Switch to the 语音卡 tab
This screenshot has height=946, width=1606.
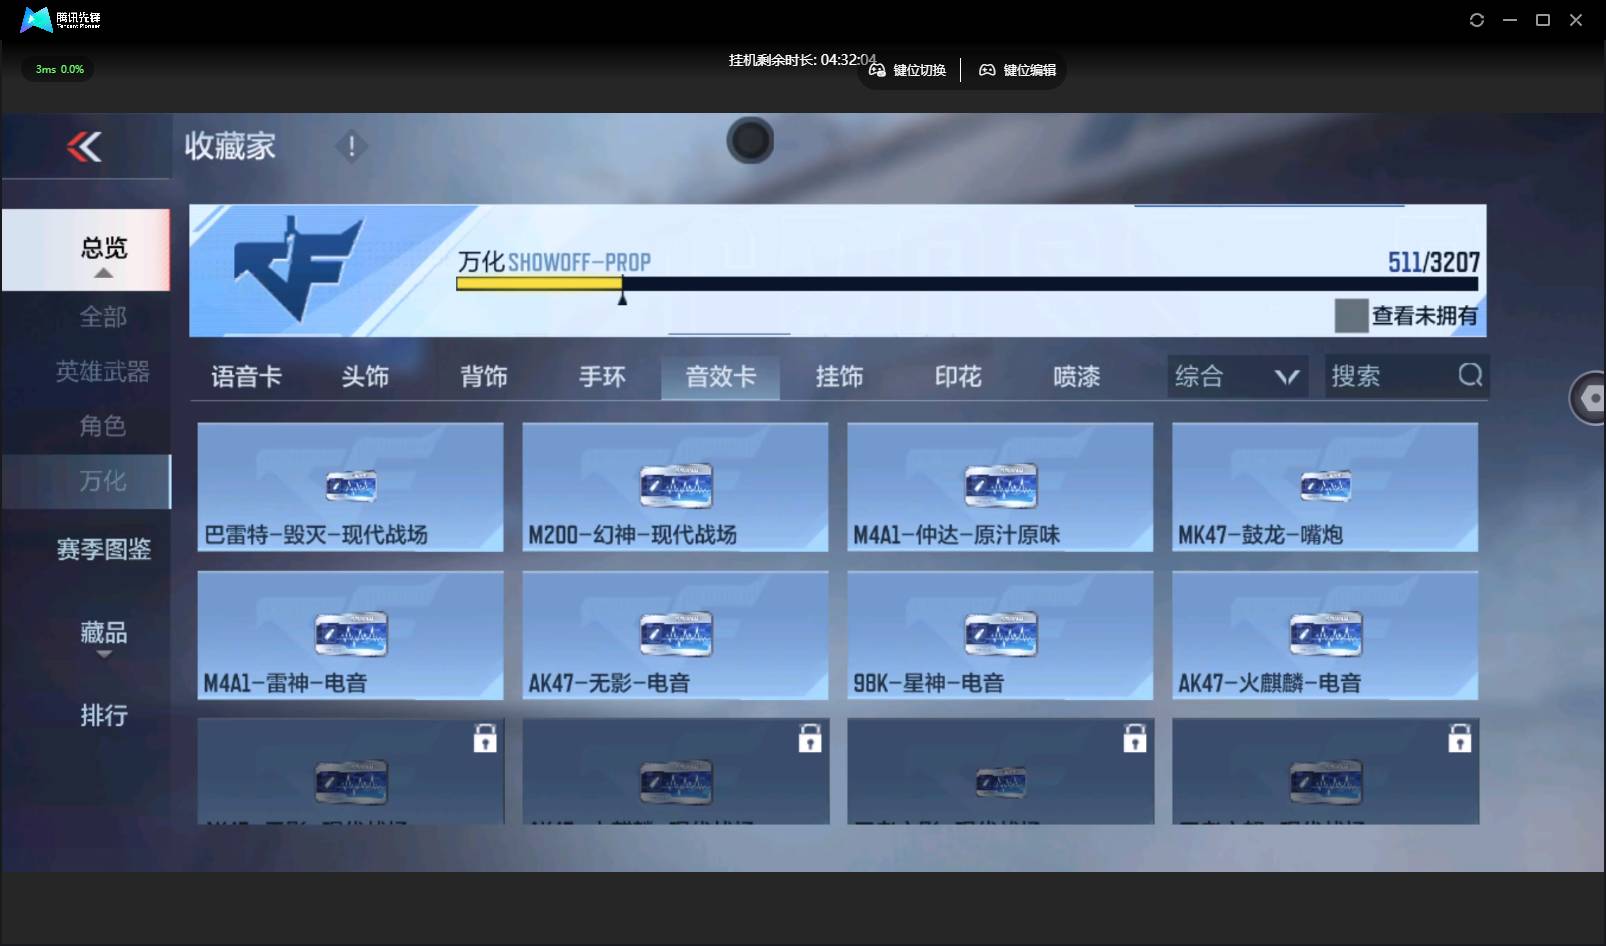click(246, 377)
